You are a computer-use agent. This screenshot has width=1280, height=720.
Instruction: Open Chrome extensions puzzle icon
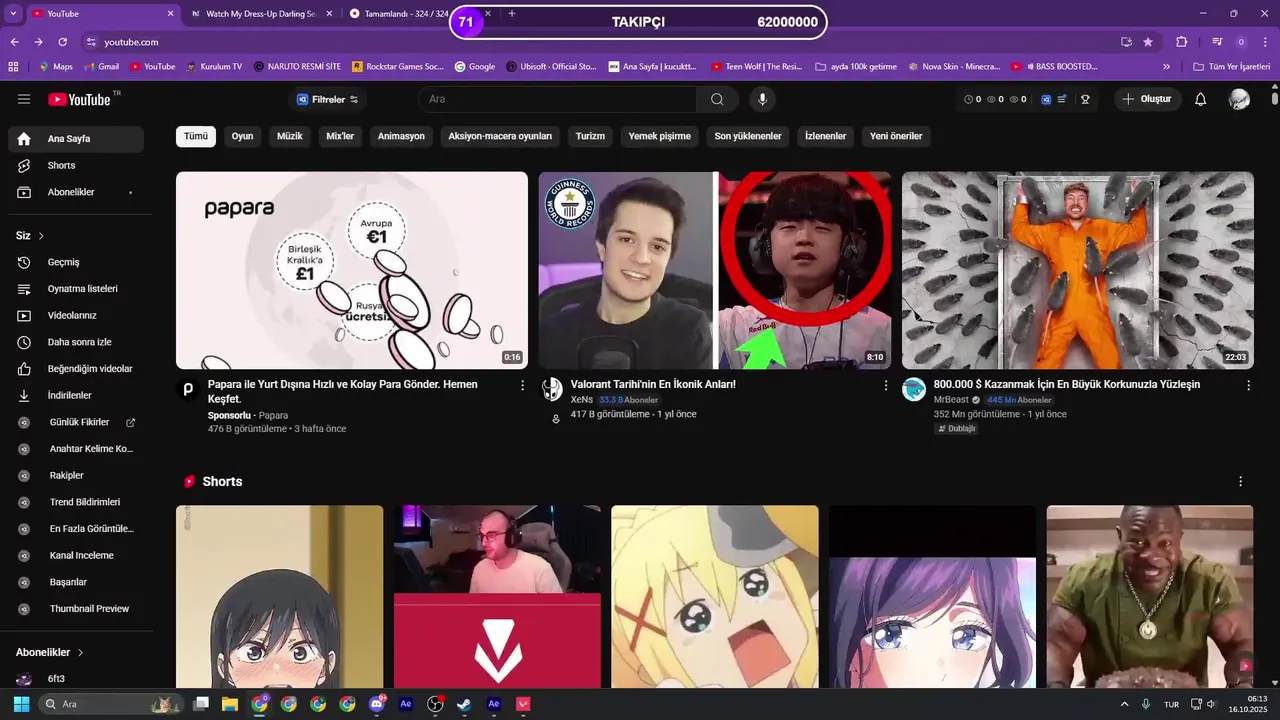[1181, 42]
